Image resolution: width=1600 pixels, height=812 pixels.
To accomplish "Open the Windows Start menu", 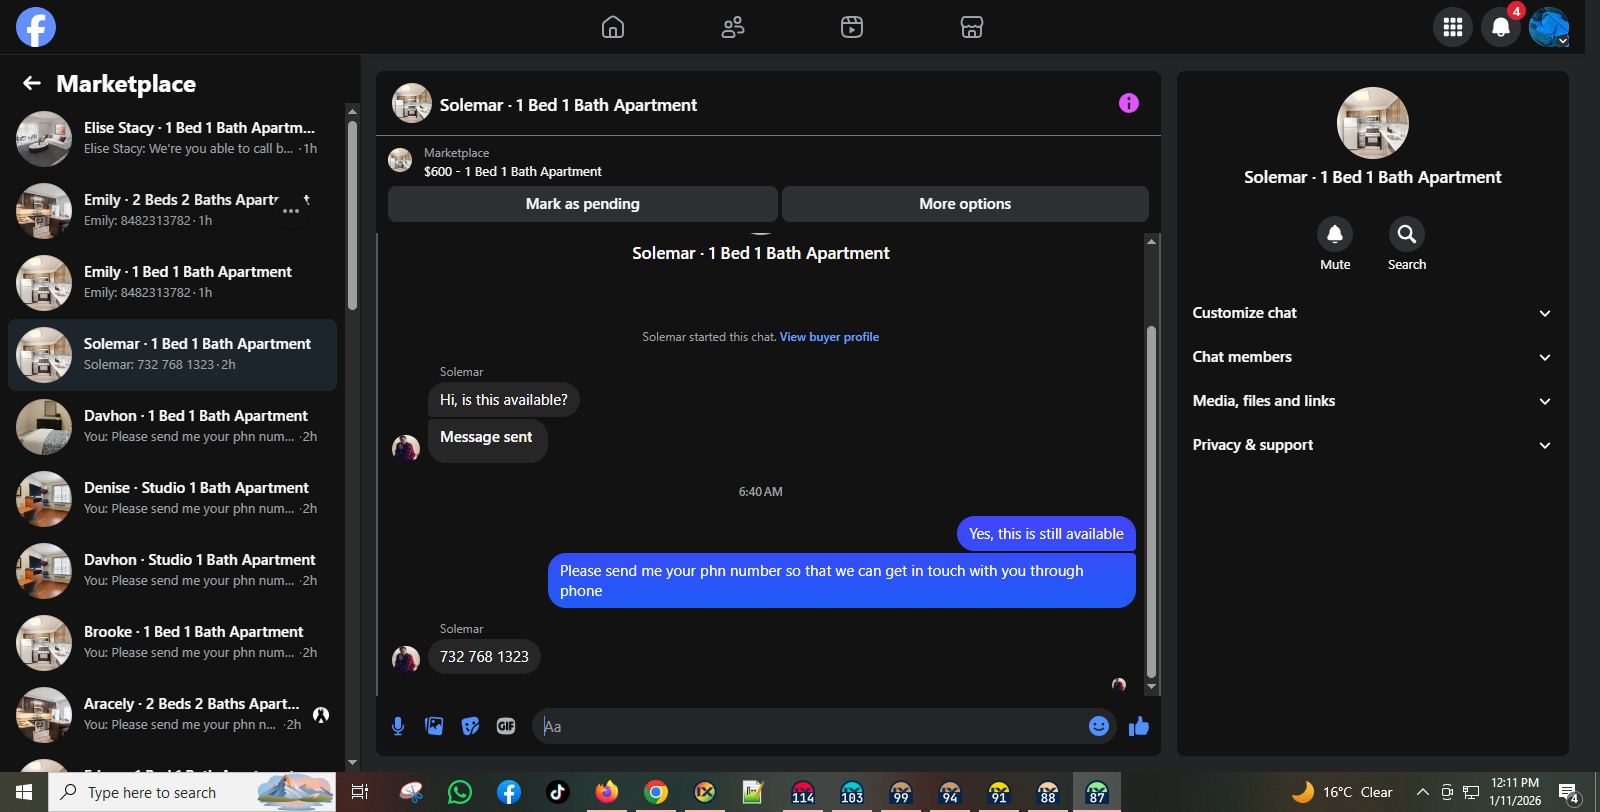I will [24, 792].
